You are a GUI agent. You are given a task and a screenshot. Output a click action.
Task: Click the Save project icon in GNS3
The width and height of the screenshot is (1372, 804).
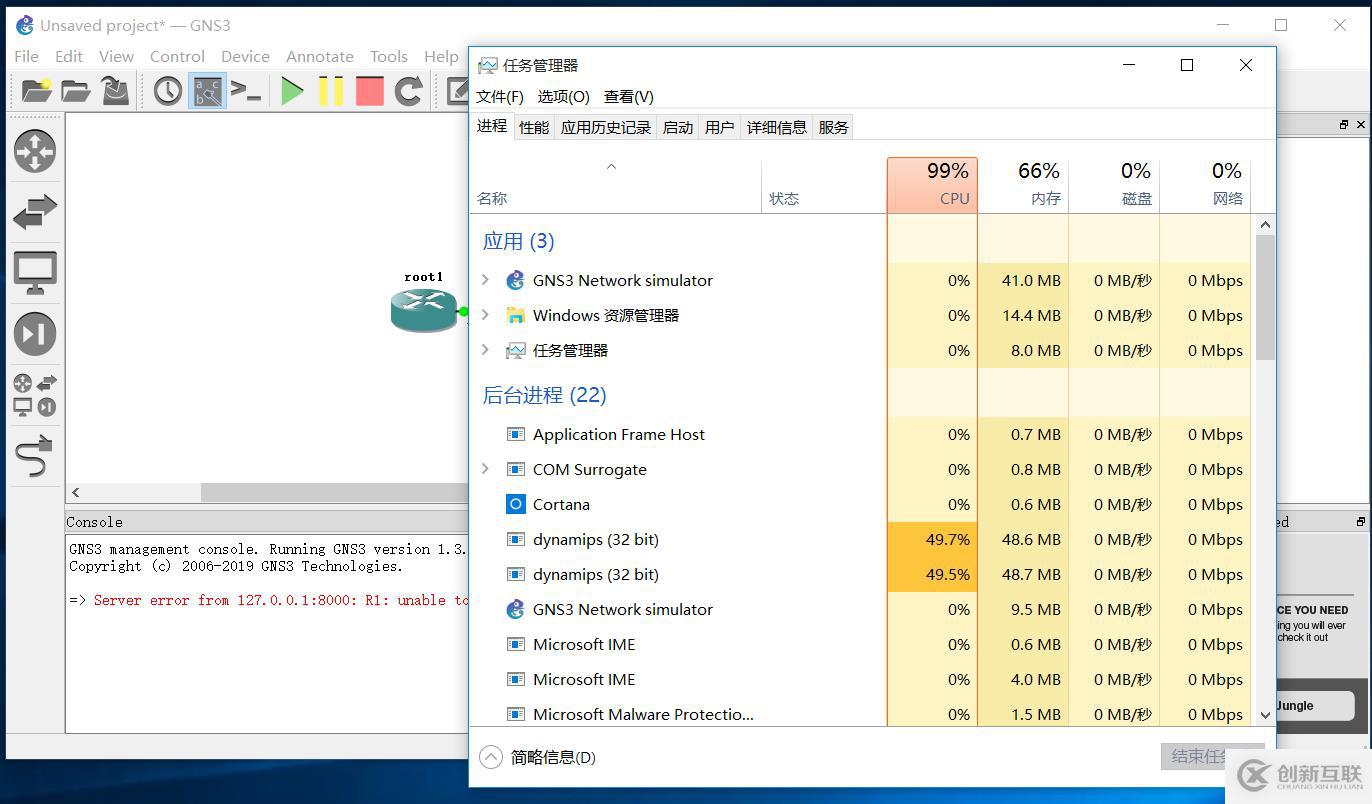click(115, 91)
